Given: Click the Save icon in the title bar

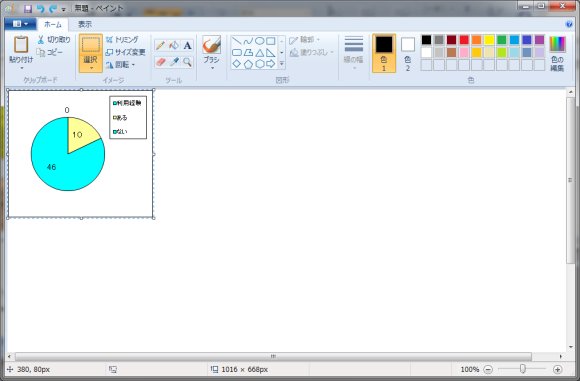Looking at the screenshot, I should tap(28, 9).
